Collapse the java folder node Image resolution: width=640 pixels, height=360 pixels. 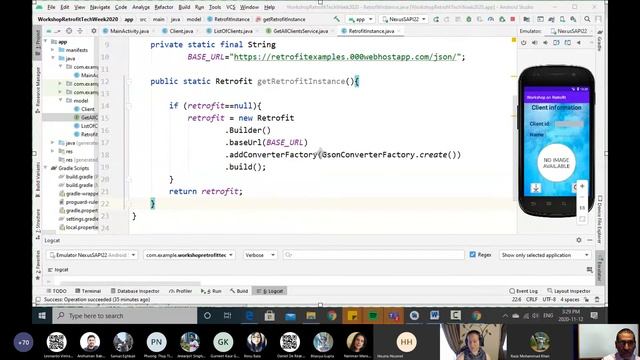tap(53, 58)
